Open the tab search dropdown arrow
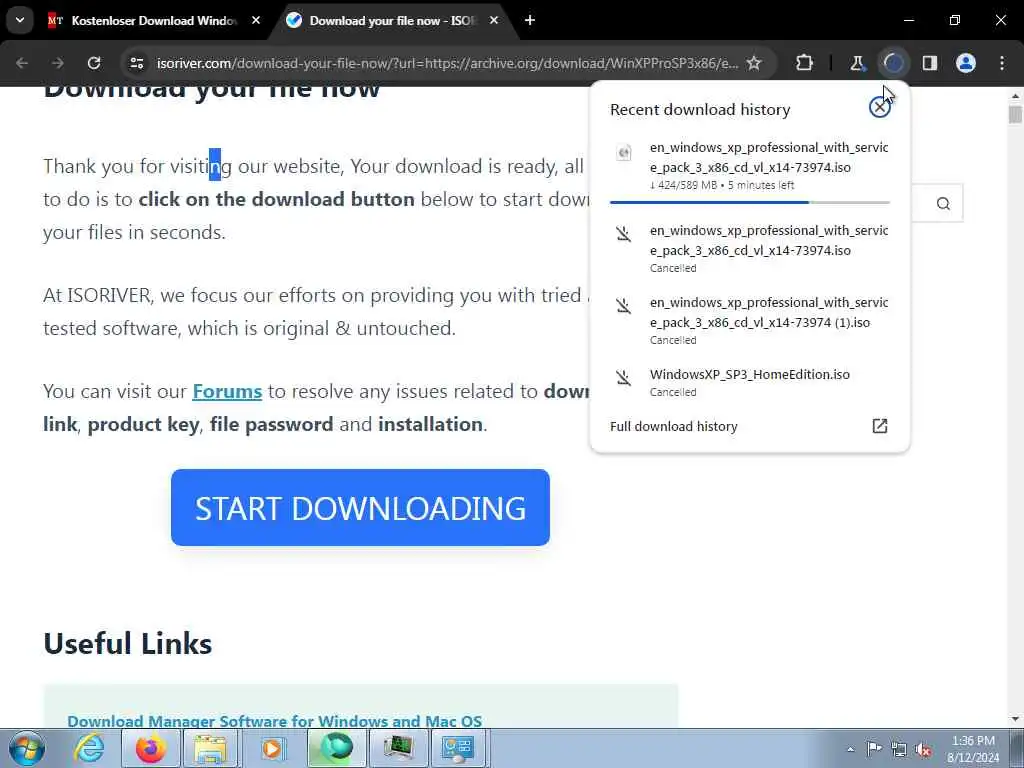The image size is (1024, 768). (x=20, y=20)
